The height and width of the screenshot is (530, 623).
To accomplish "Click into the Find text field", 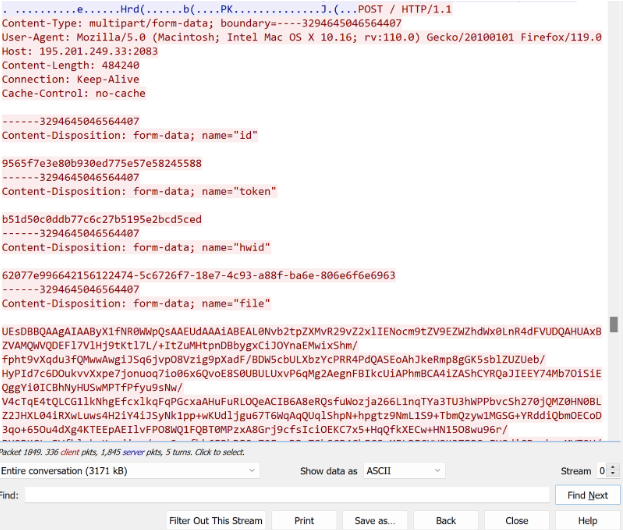I will pos(287,495).
